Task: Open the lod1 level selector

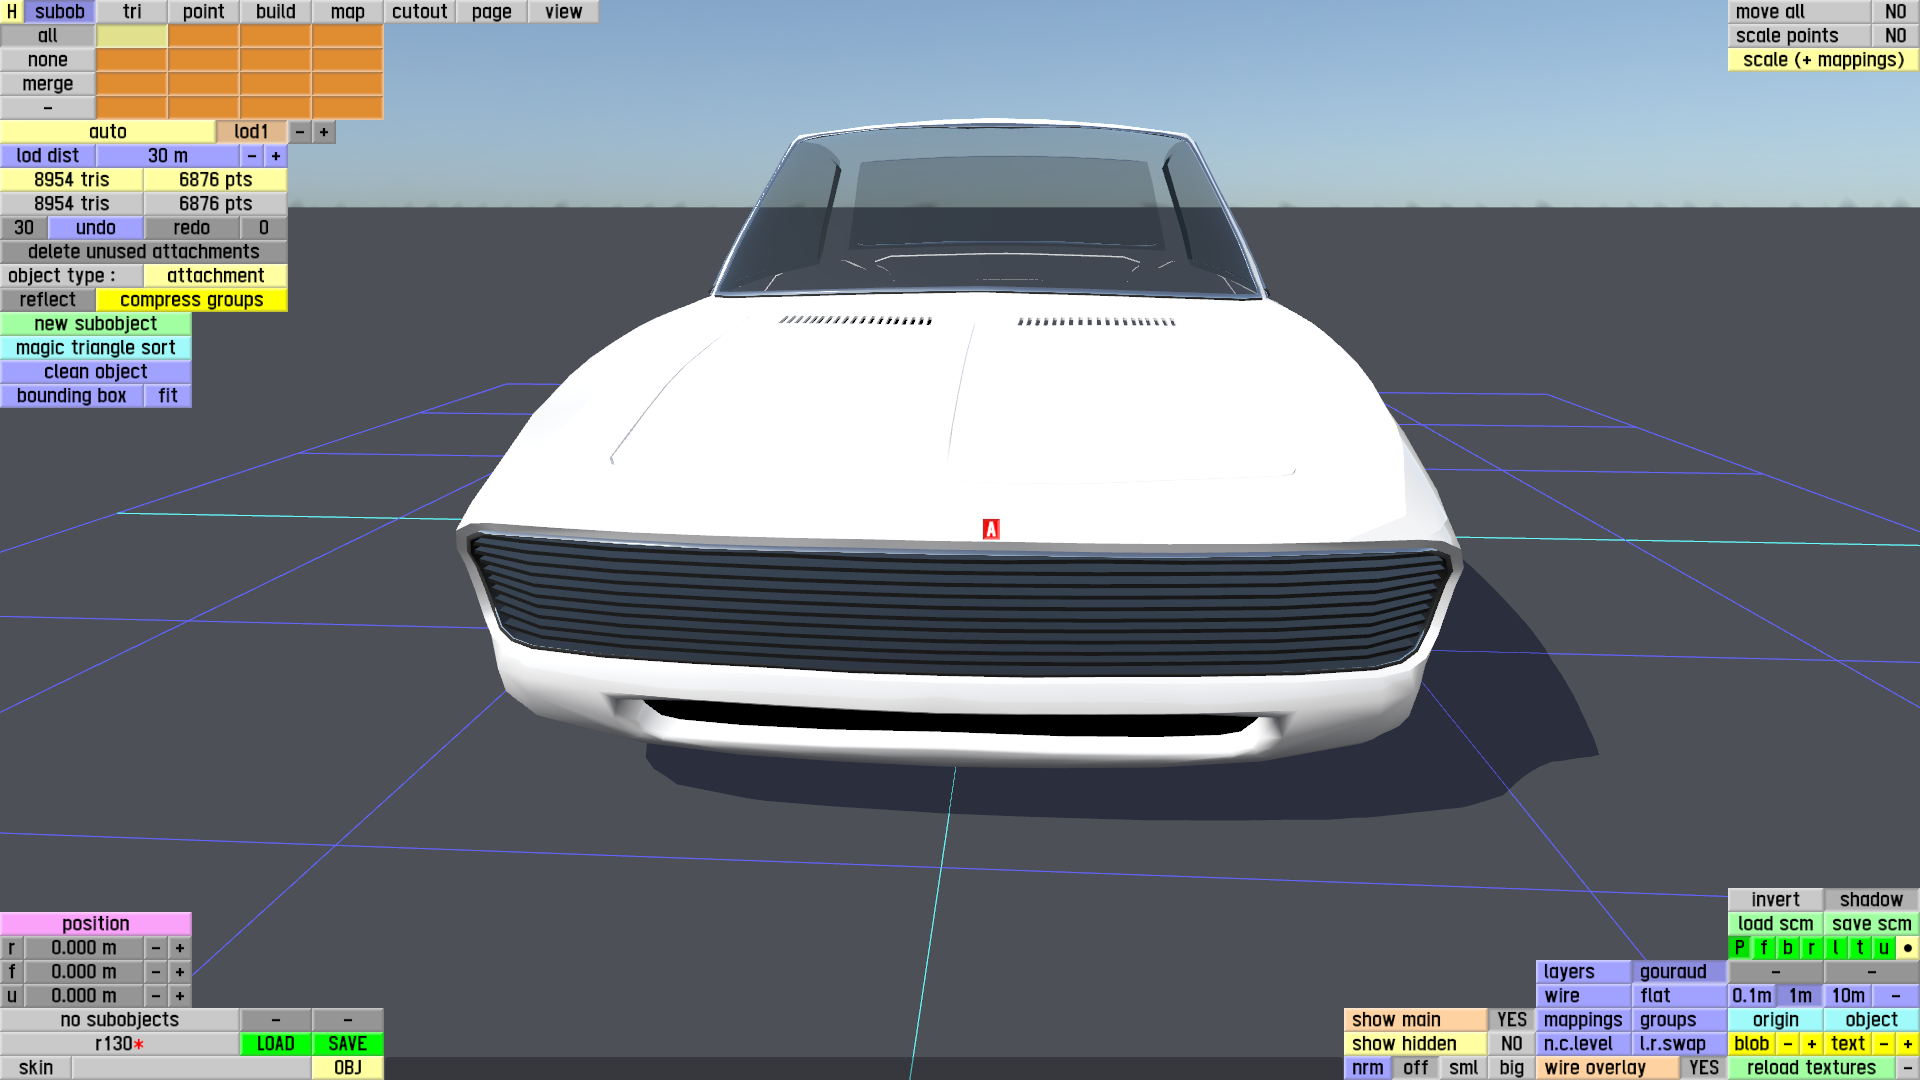Action: pos(251,132)
